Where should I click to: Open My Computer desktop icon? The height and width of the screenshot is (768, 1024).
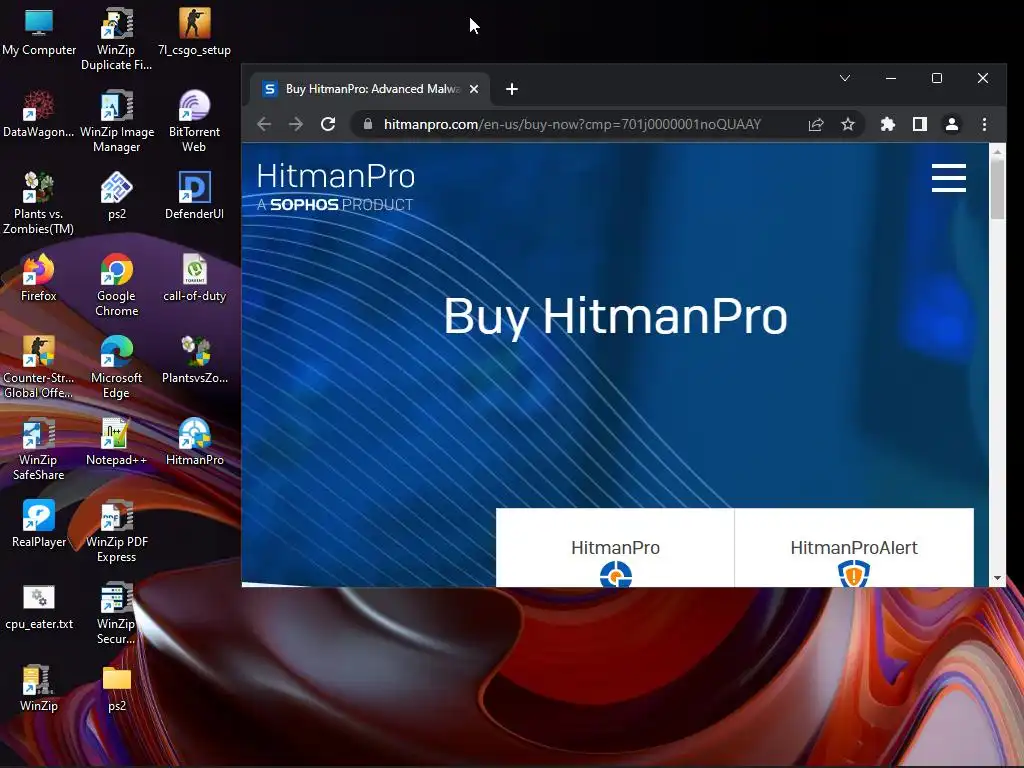39,32
